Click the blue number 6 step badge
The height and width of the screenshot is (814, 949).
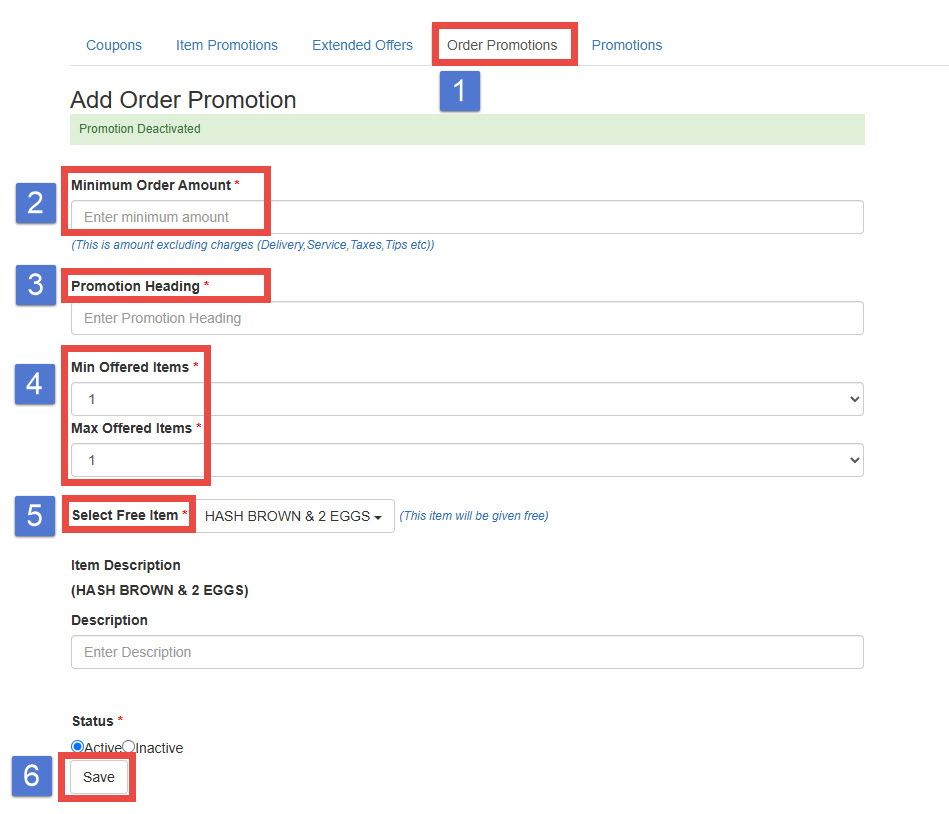click(x=32, y=776)
